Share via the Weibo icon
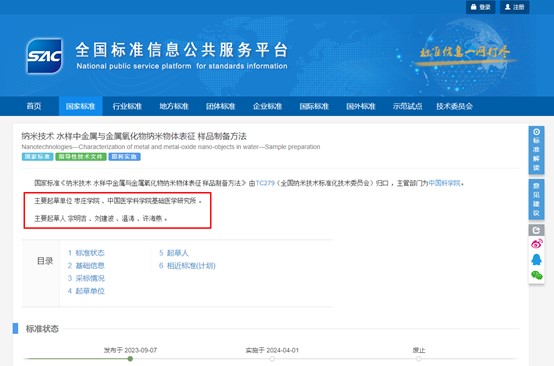Viewport: 554px width, 366px height. pos(536,244)
